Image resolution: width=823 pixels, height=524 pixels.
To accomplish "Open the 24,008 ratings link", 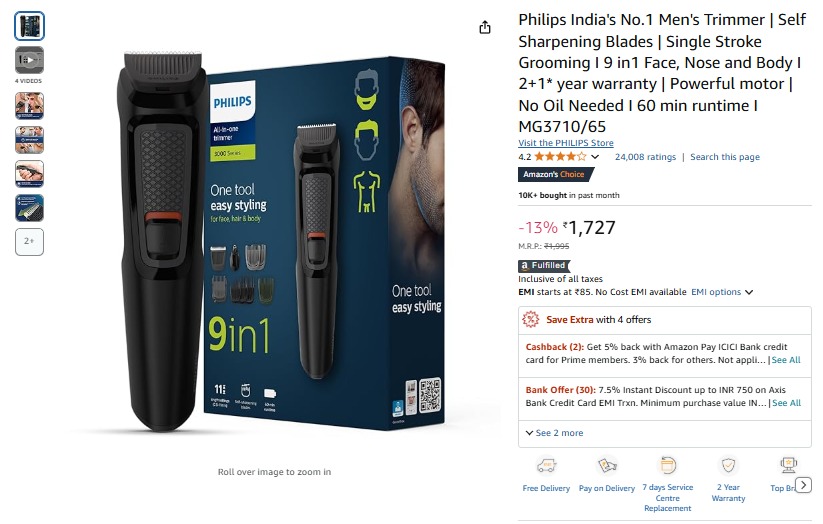I will pyautogui.click(x=645, y=157).
